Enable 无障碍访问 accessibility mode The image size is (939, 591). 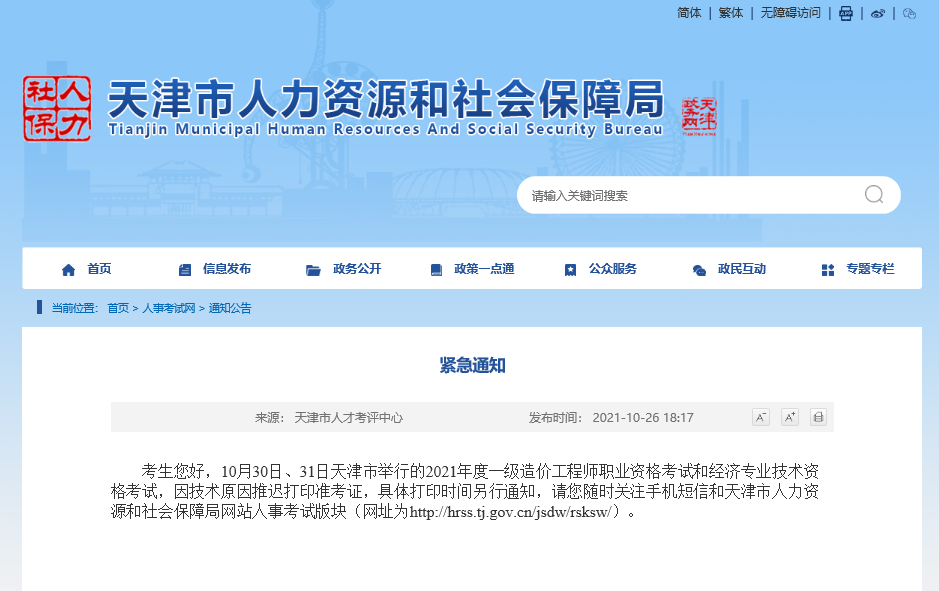pyautogui.click(x=790, y=13)
